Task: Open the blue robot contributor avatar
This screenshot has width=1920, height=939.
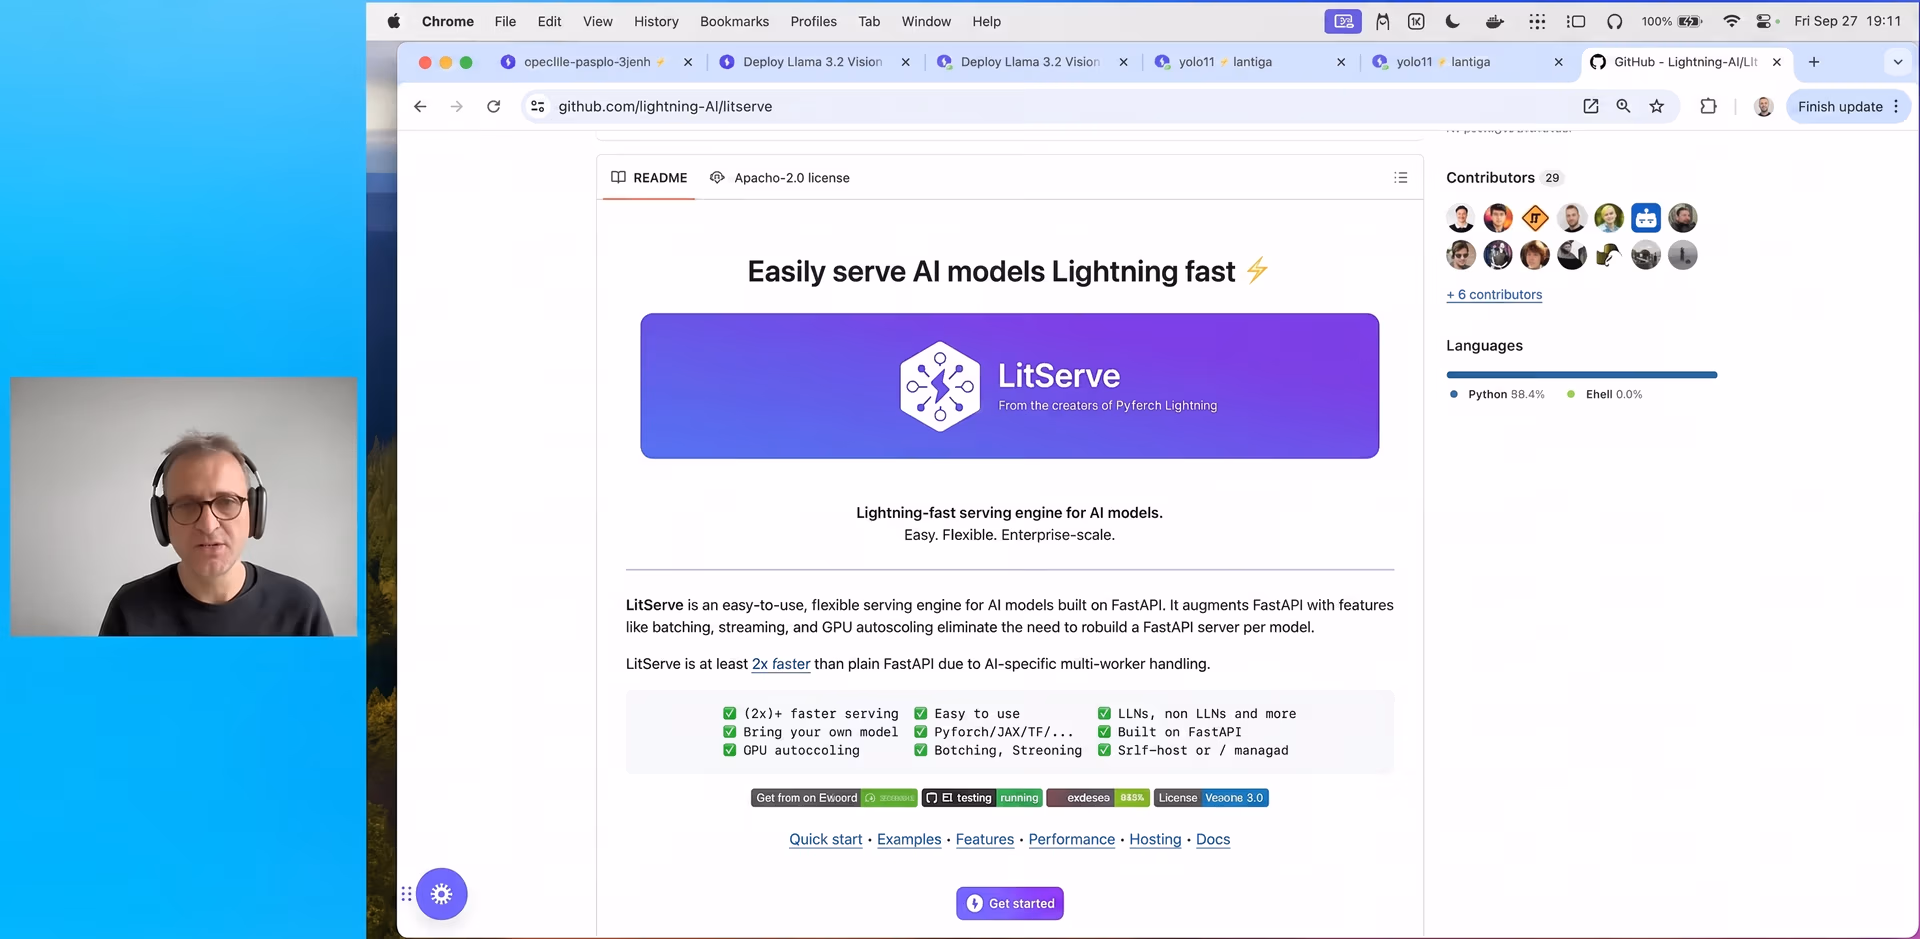Action: pos(1646,218)
